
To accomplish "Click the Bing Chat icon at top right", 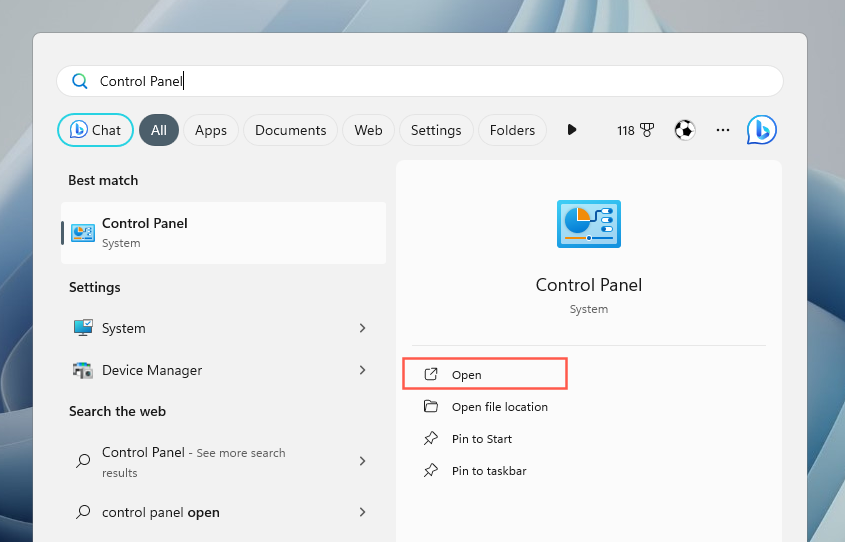I will [x=761, y=130].
